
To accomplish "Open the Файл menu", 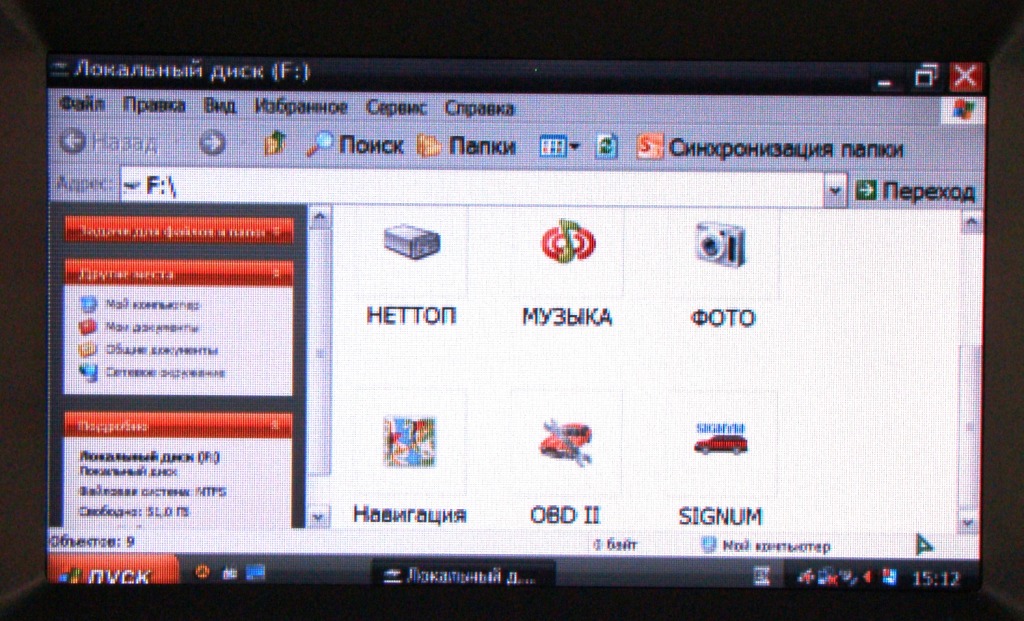I will pos(83,105).
